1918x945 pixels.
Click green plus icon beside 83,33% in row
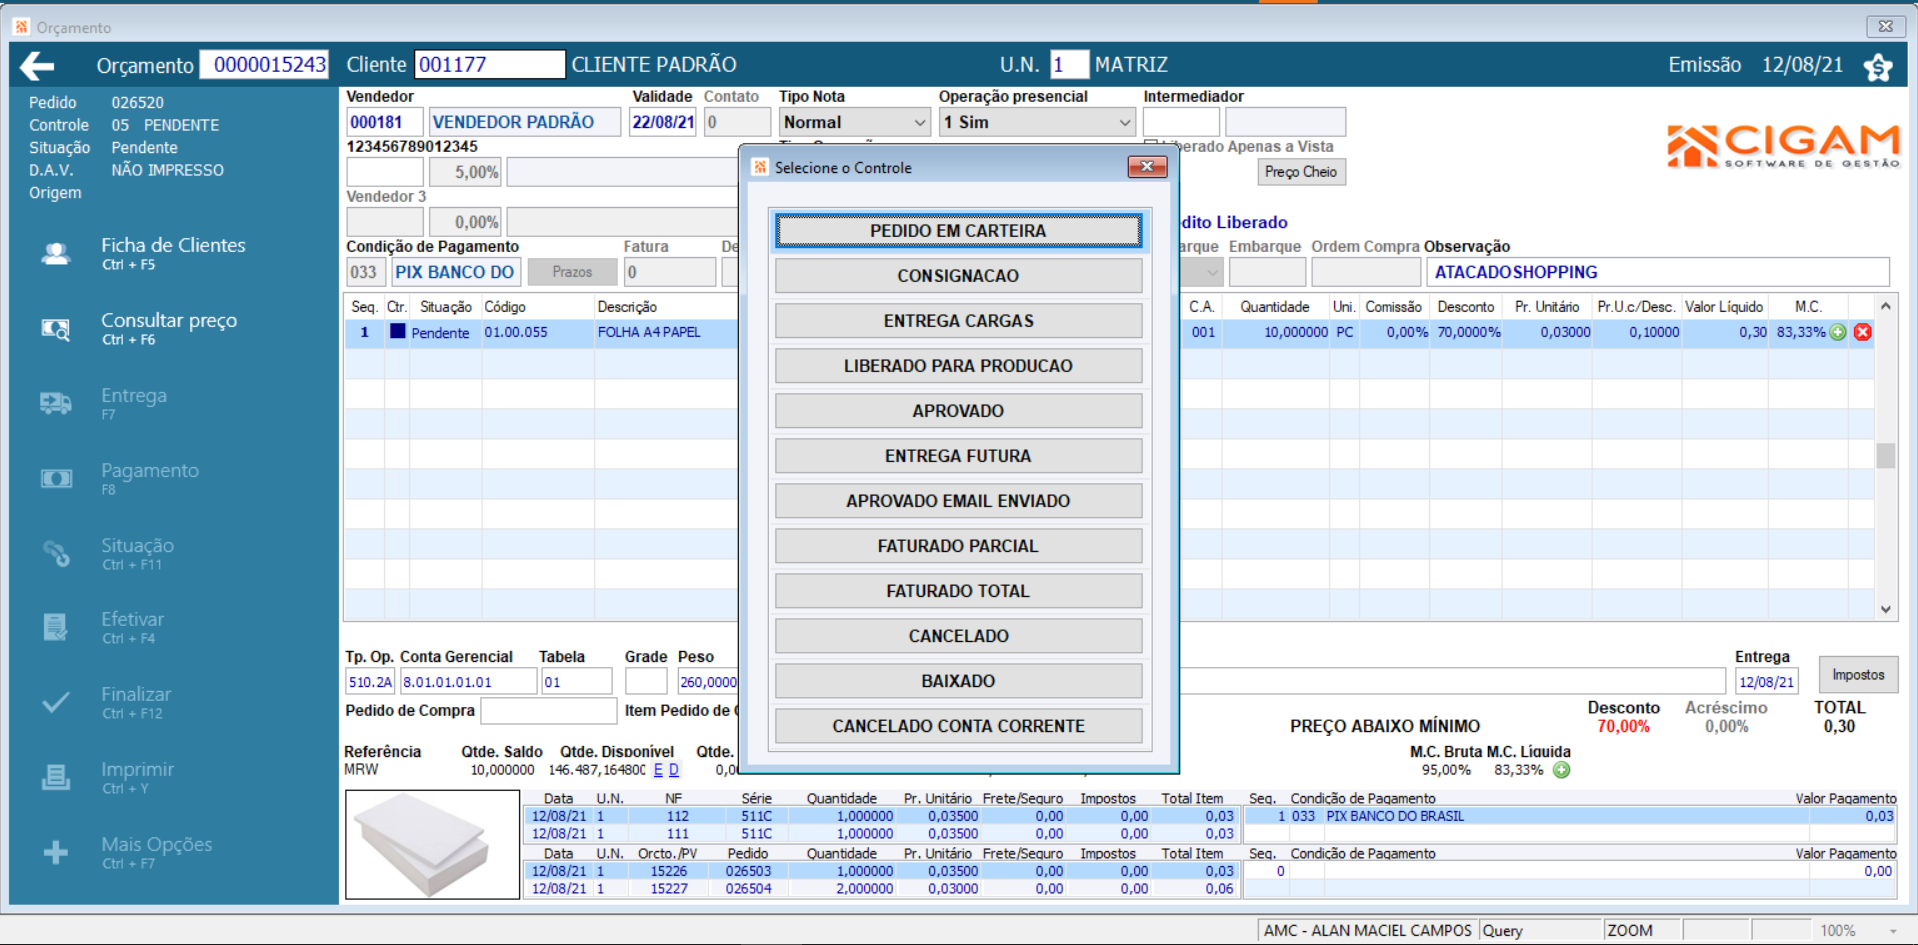click(x=1838, y=332)
